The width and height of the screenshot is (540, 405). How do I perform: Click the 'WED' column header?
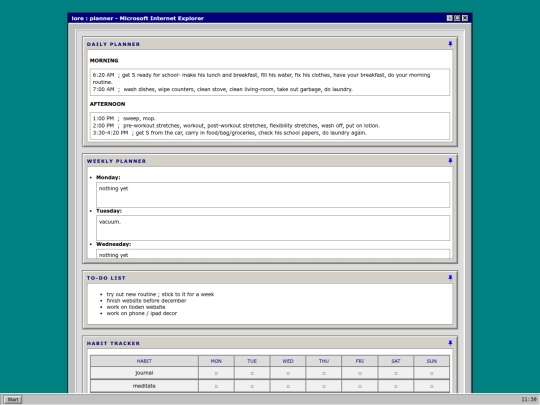[288, 361]
